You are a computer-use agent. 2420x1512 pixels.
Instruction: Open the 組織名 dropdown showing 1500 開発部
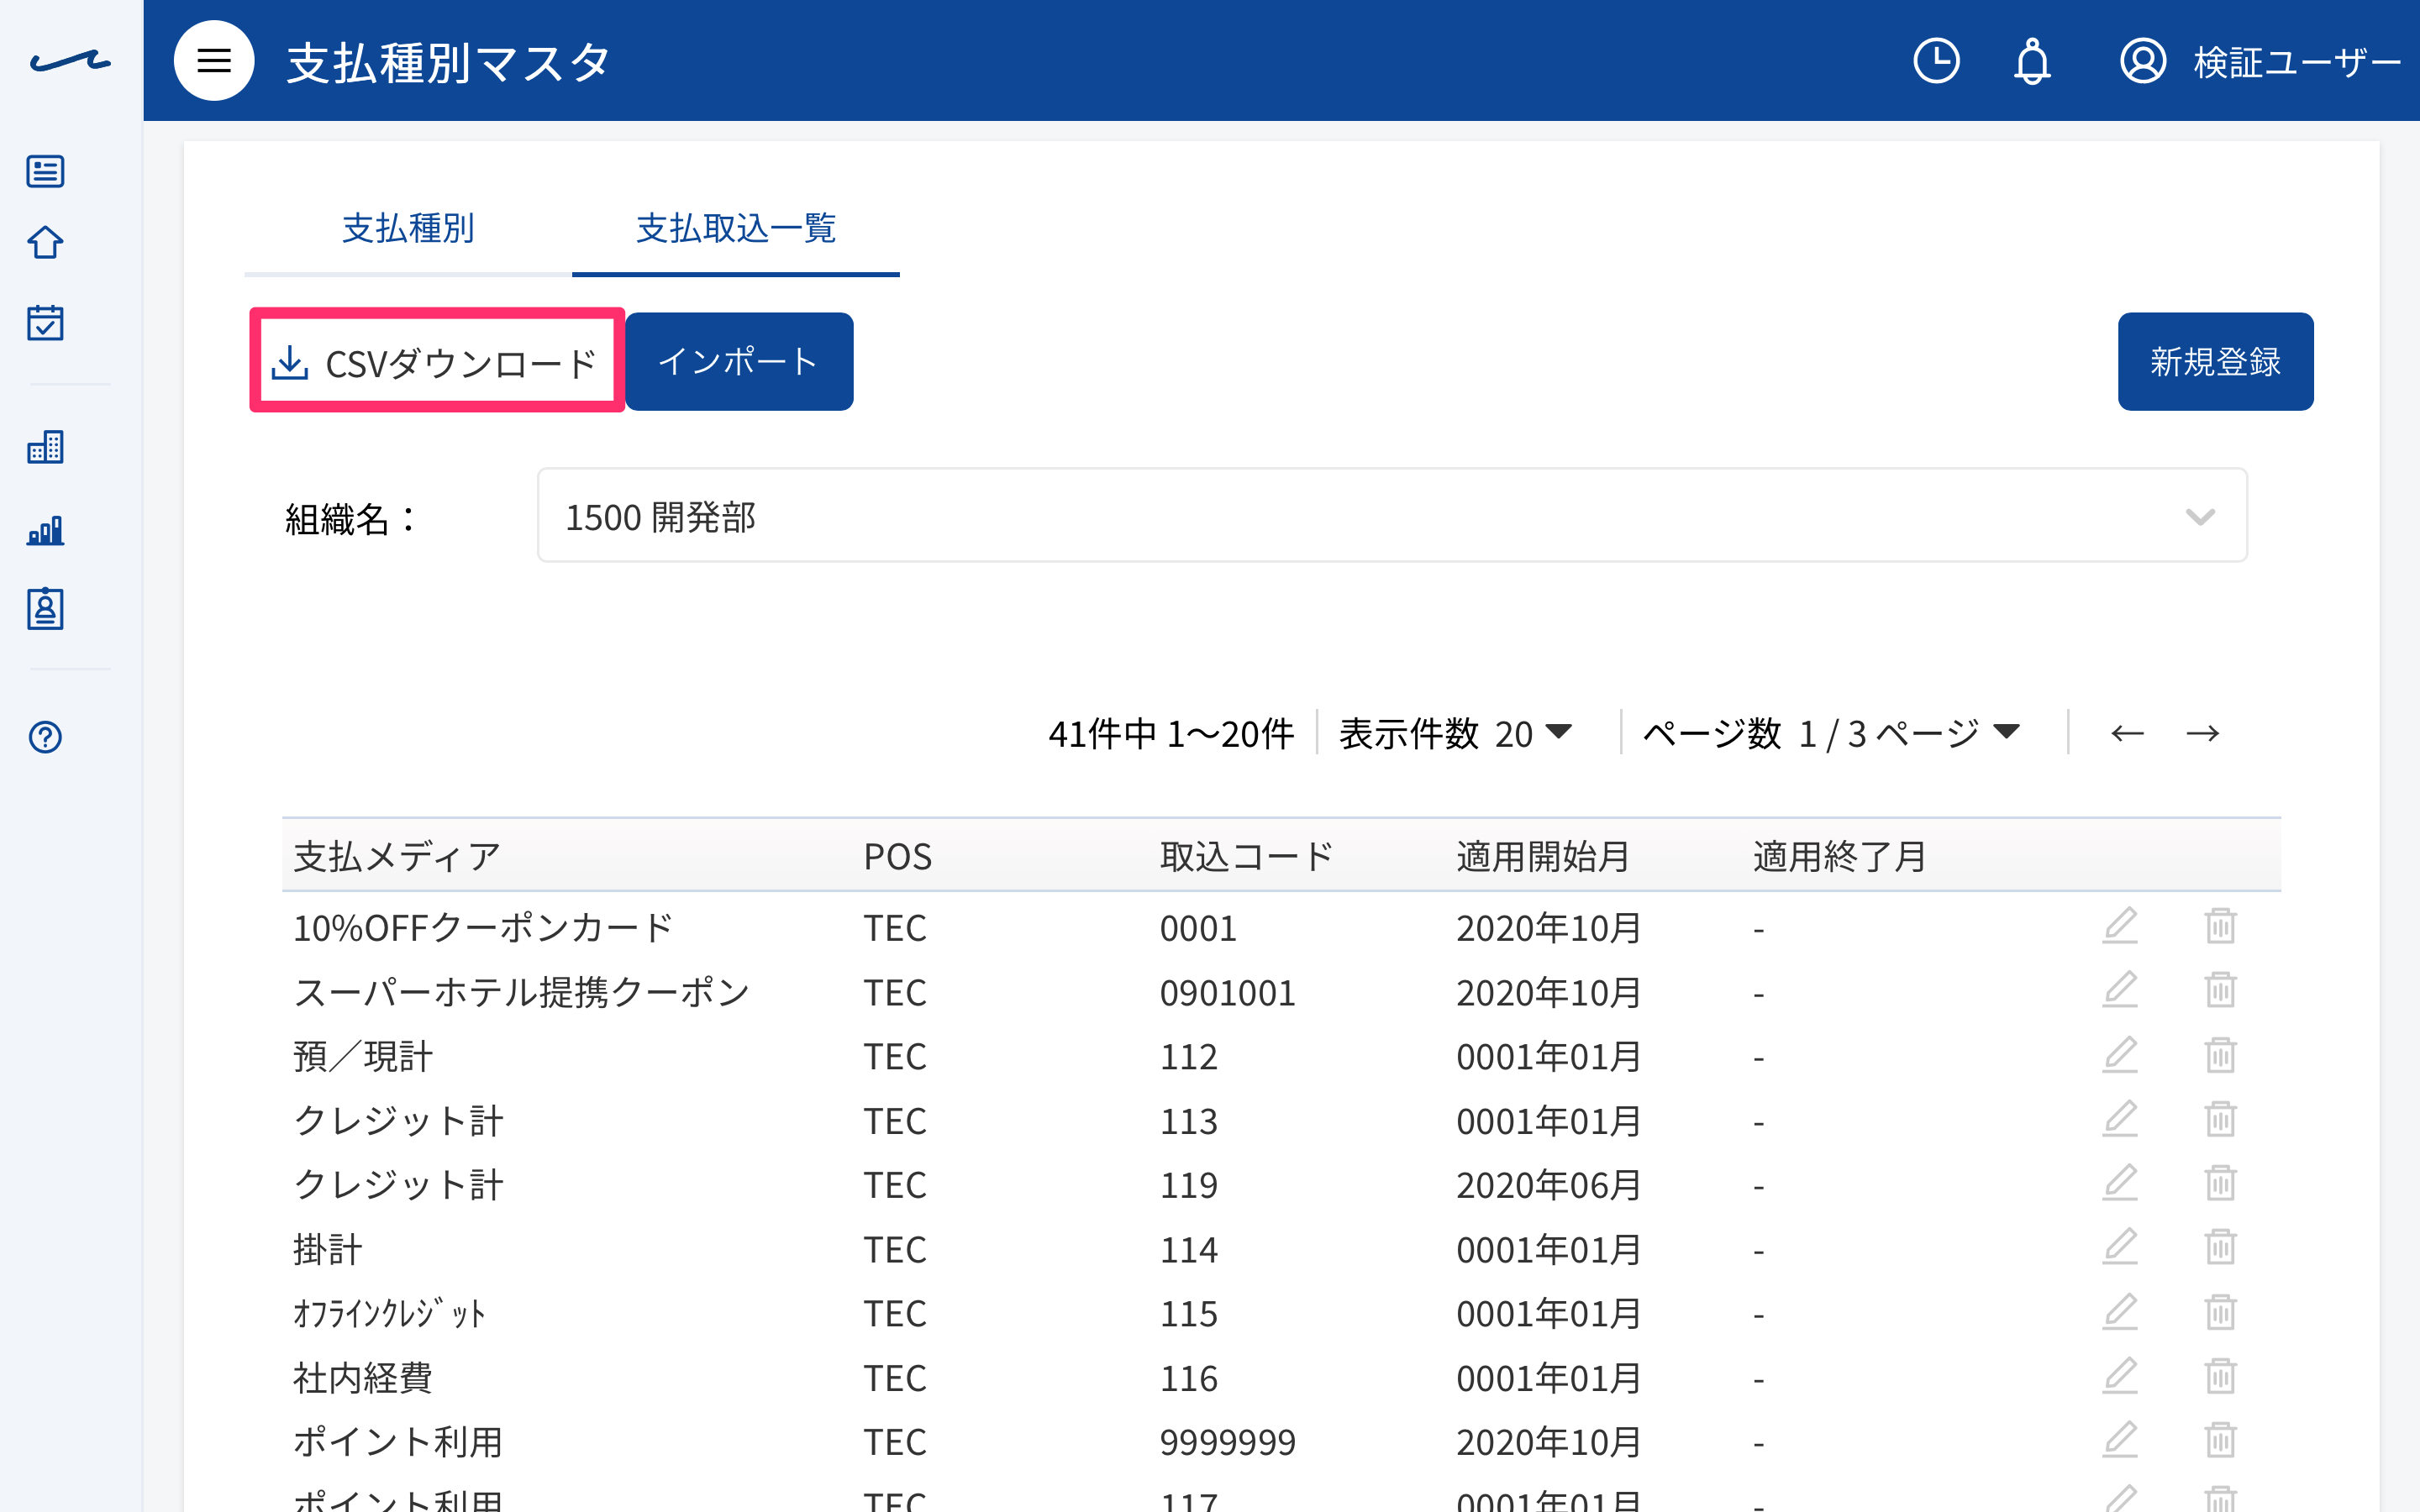click(x=1392, y=515)
